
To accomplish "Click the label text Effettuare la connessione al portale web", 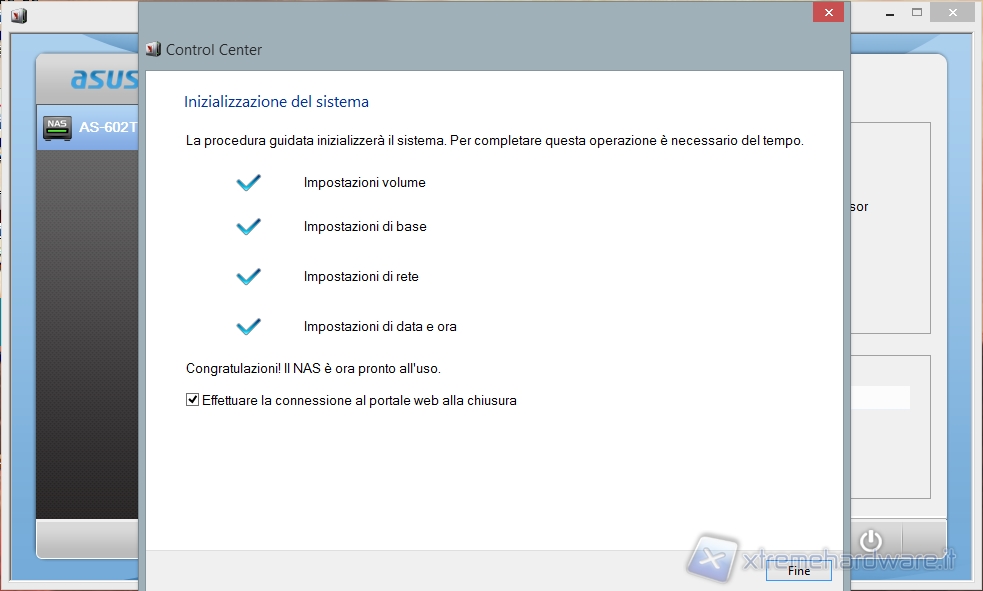I will (x=359, y=400).
